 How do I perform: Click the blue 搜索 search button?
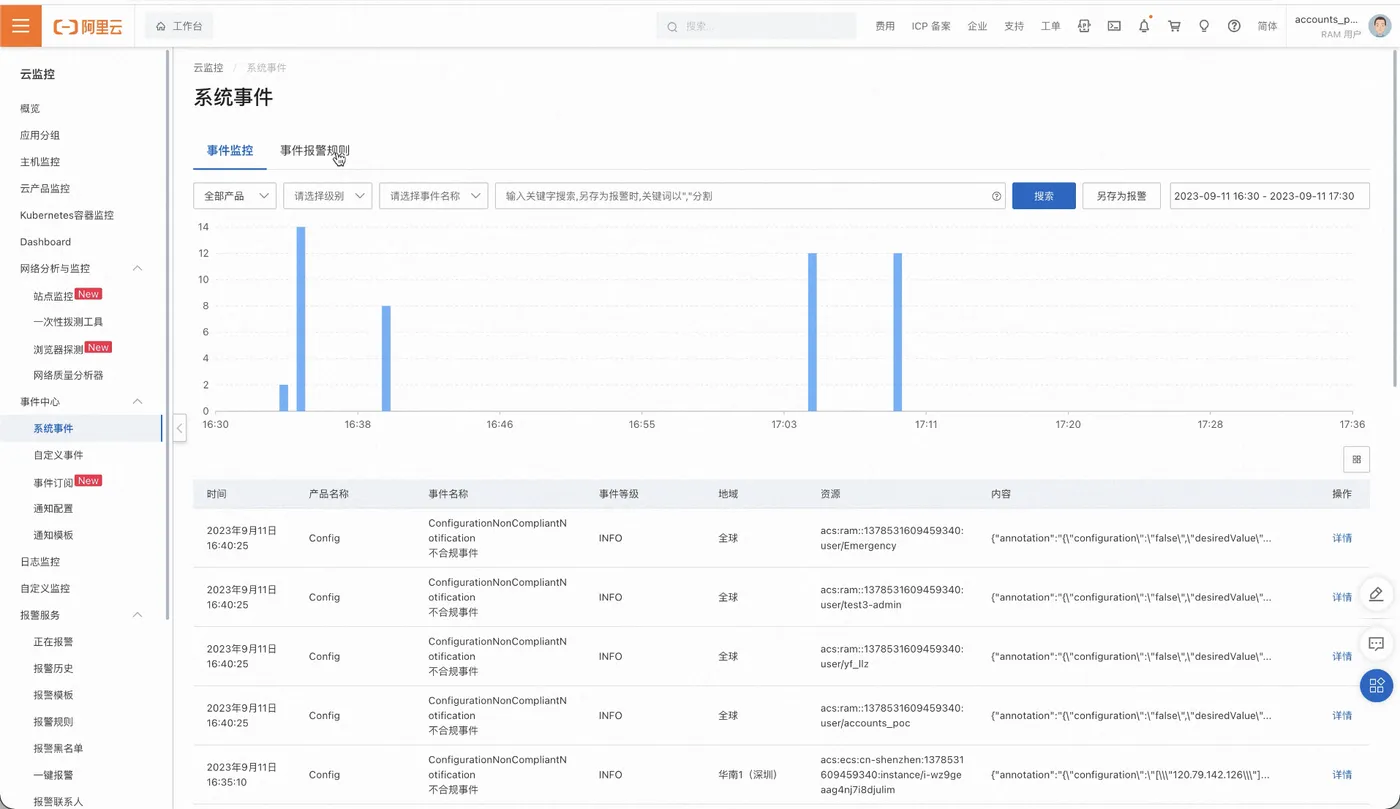click(1044, 196)
